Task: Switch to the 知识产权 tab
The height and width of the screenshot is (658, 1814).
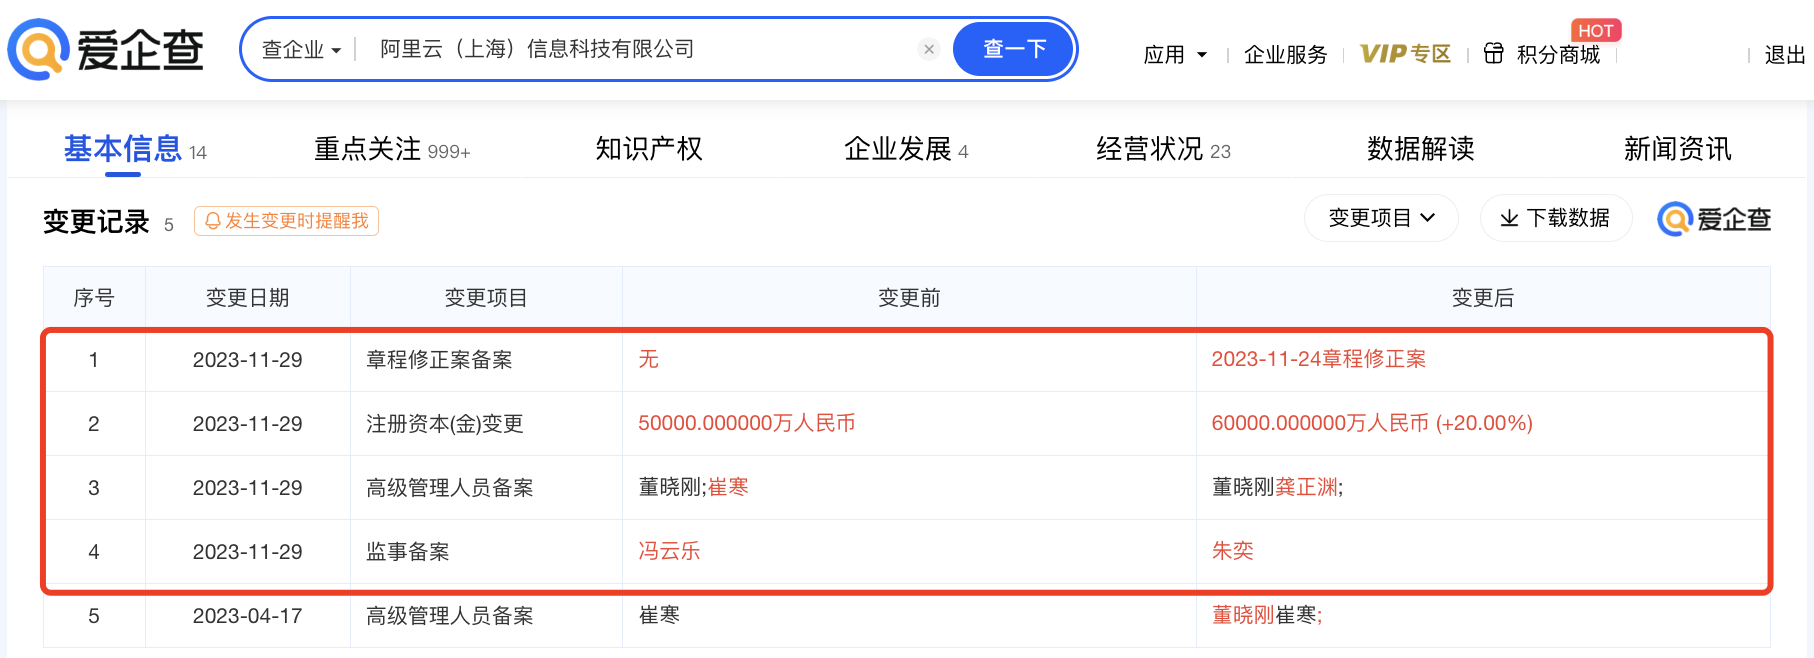Action: [649, 149]
